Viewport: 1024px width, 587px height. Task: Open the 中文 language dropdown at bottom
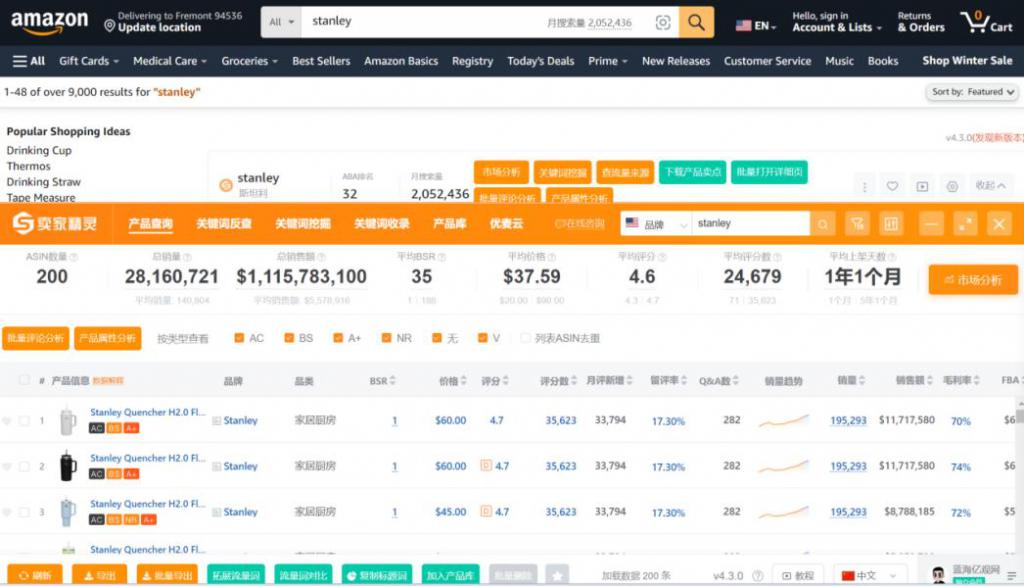click(x=869, y=575)
